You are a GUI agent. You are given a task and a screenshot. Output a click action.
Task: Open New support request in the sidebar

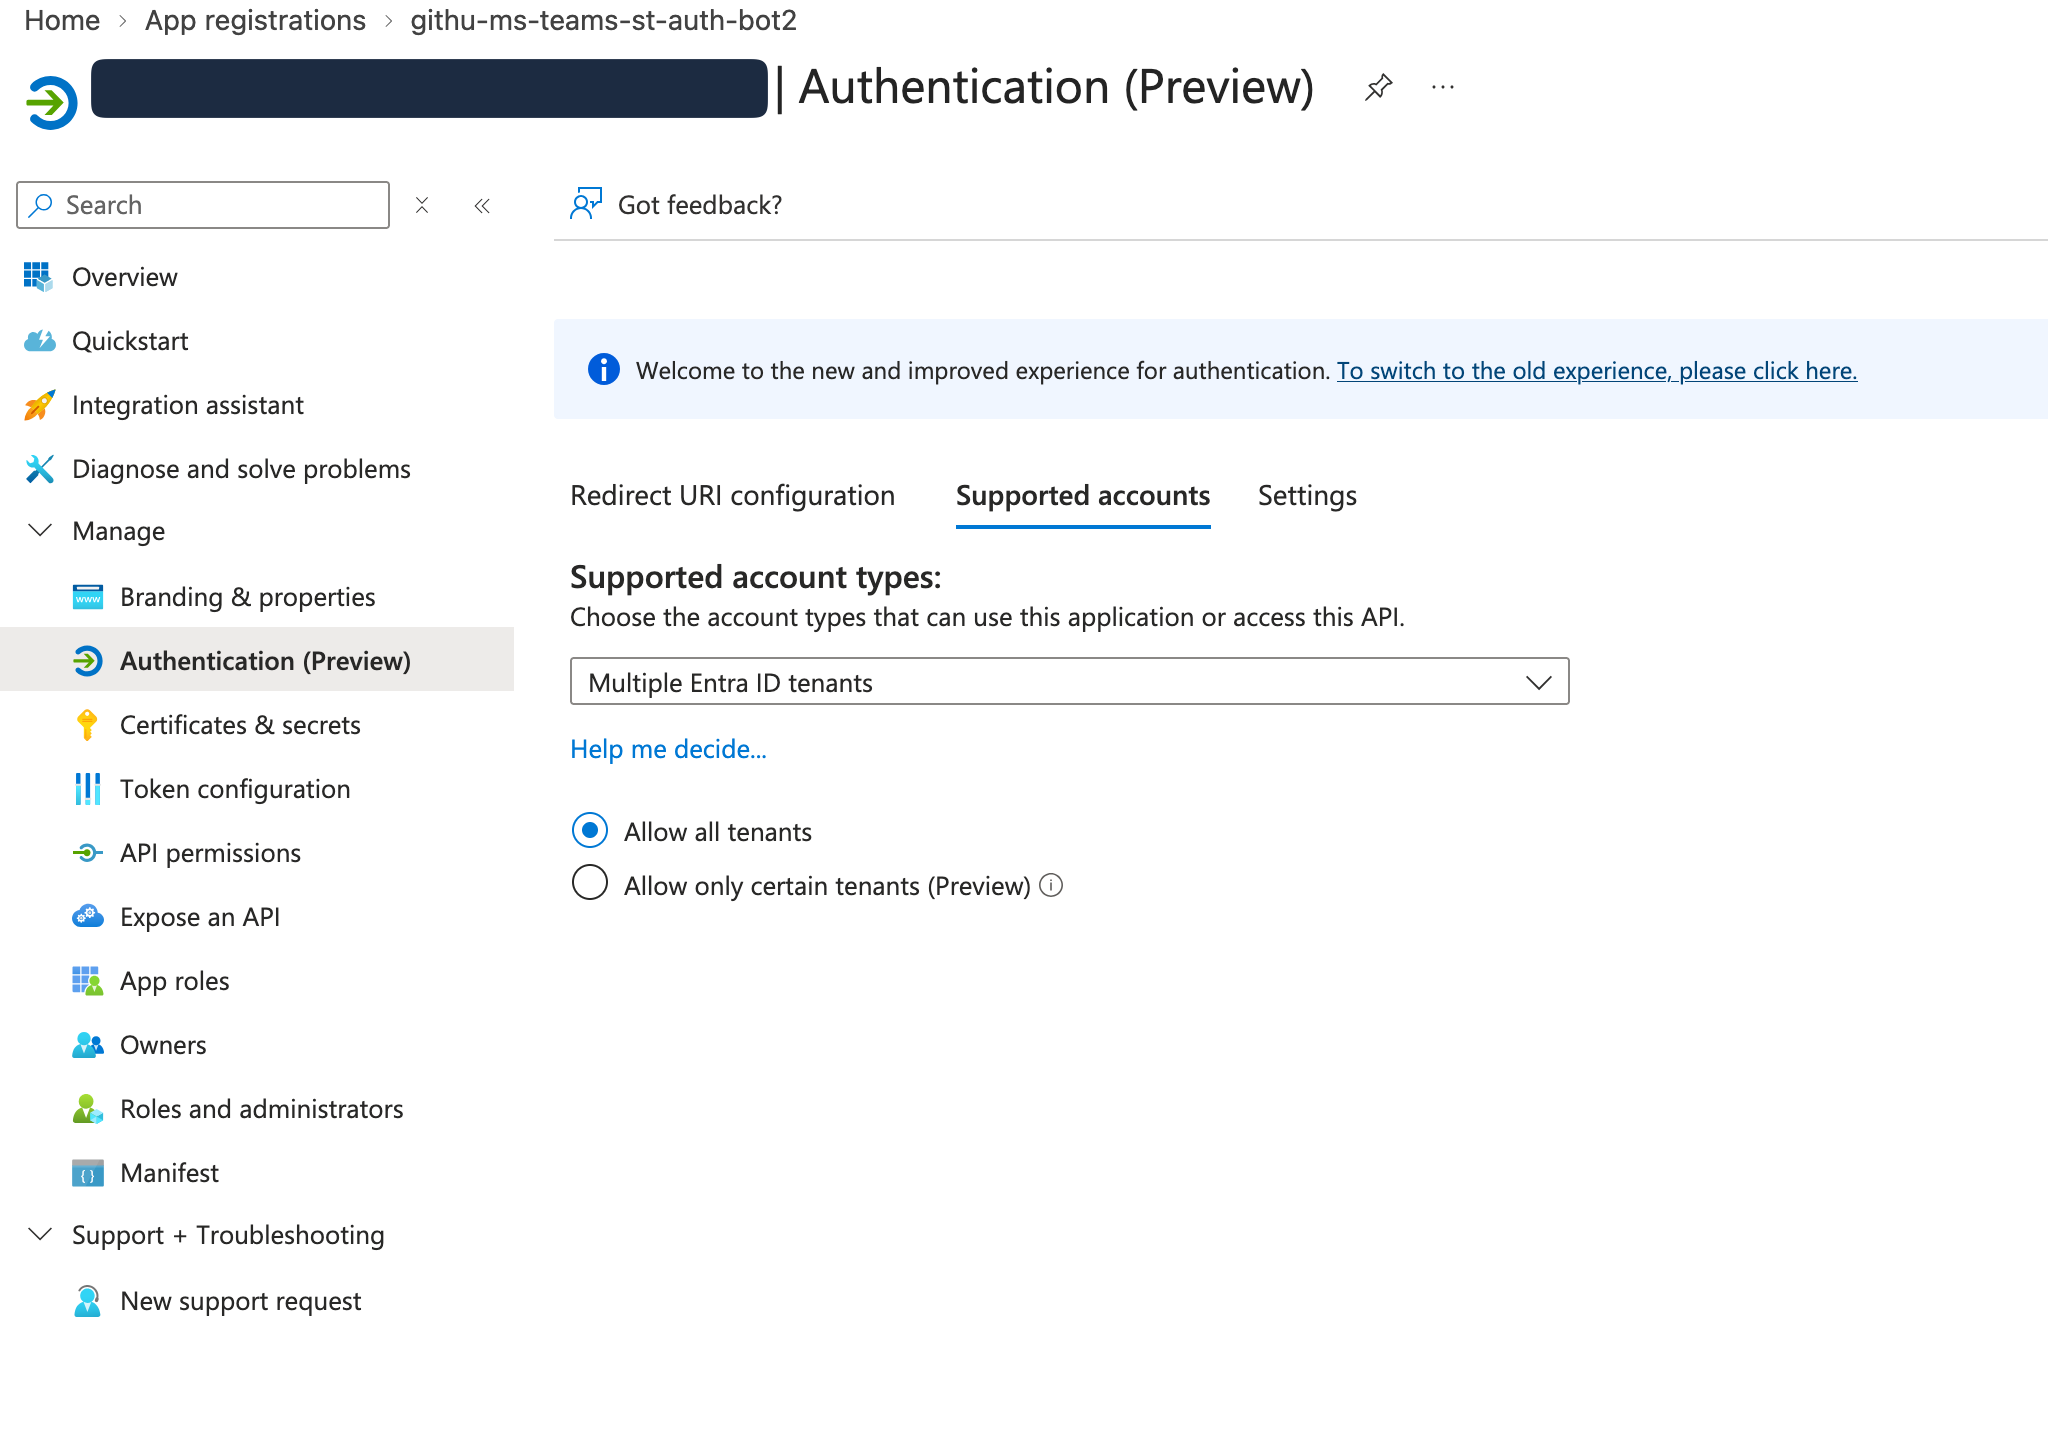click(x=257, y=1301)
